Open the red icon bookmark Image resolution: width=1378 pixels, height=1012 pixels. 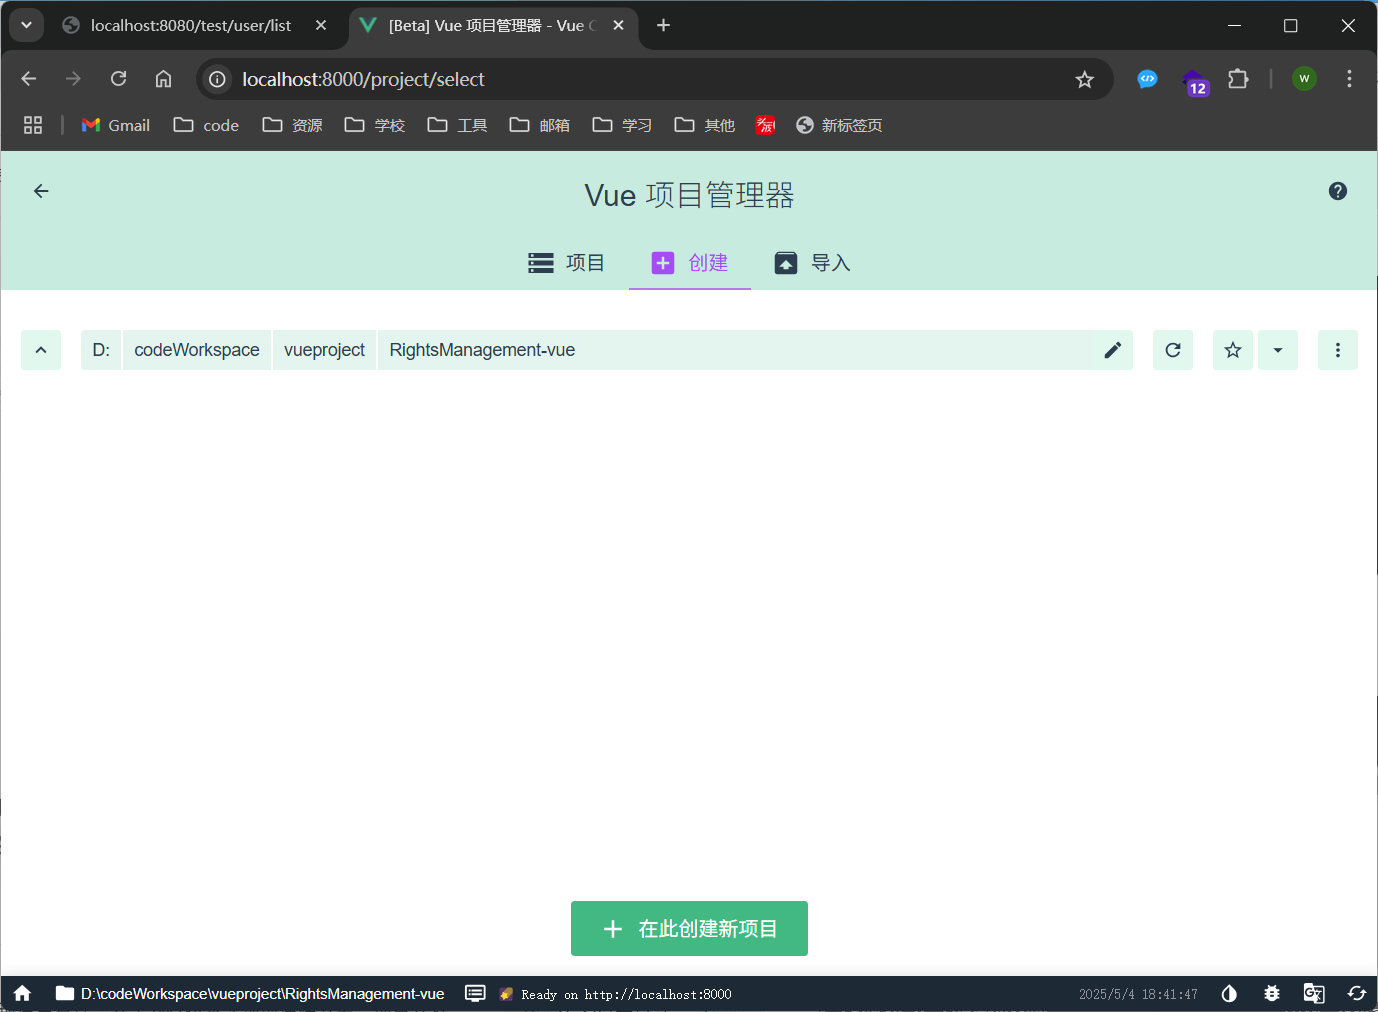tap(766, 125)
